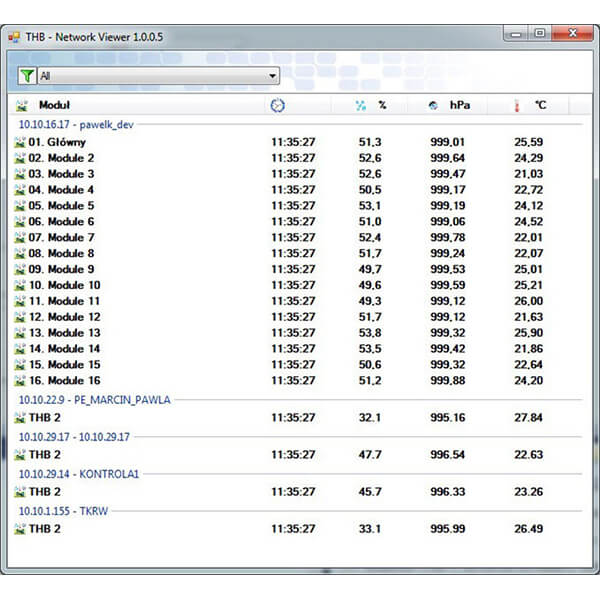
Task: Click the clock icon column header
Action: (277, 105)
